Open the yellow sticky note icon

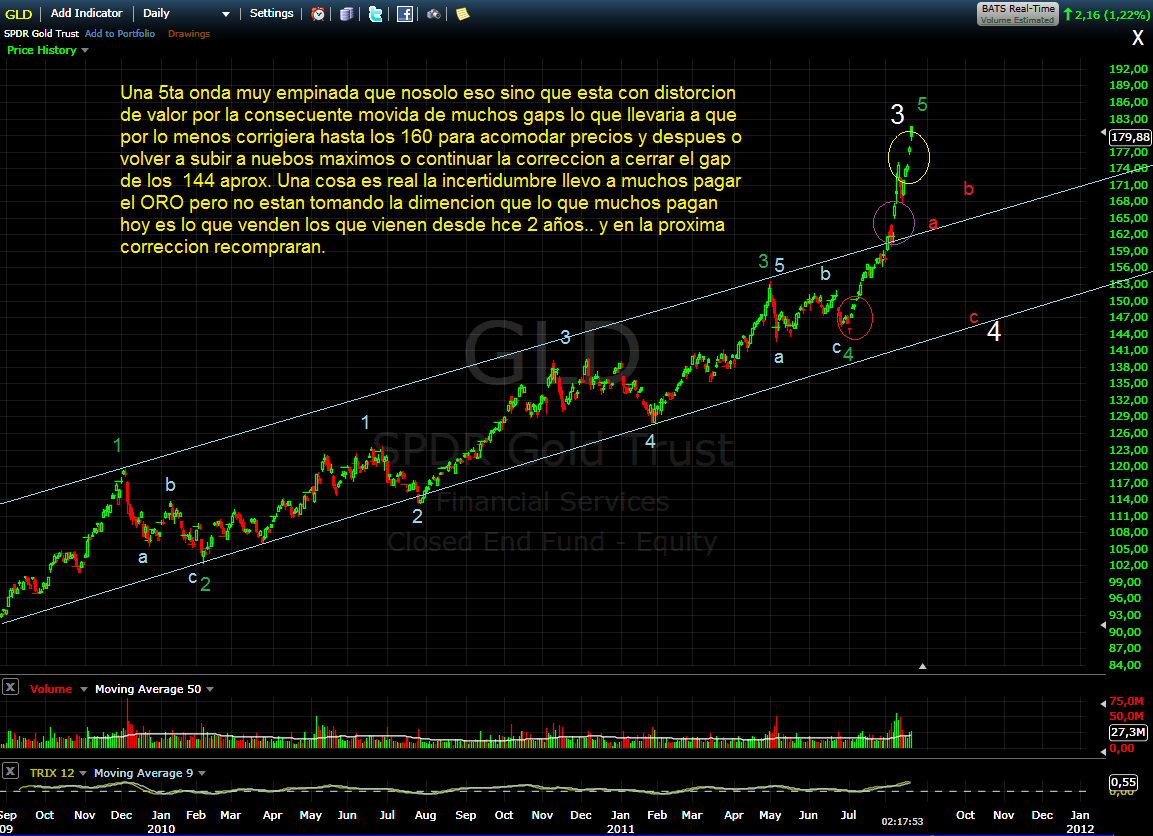[463, 14]
